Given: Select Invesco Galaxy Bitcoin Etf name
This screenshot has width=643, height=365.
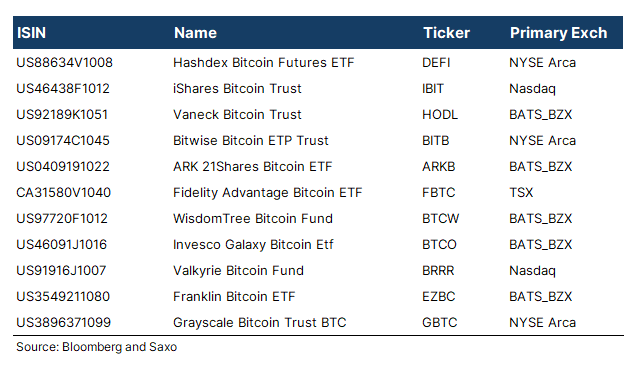Looking at the screenshot, I should click(253, 245).
